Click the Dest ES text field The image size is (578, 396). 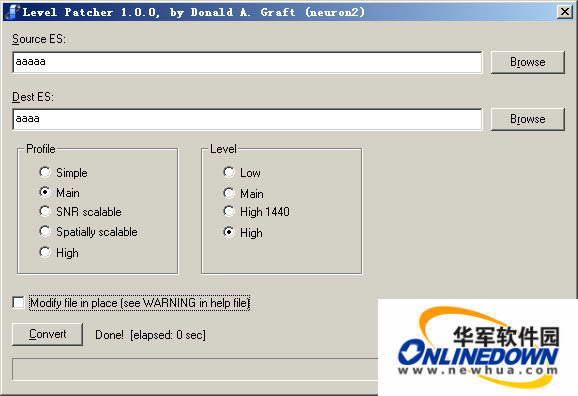click(247, 119)
